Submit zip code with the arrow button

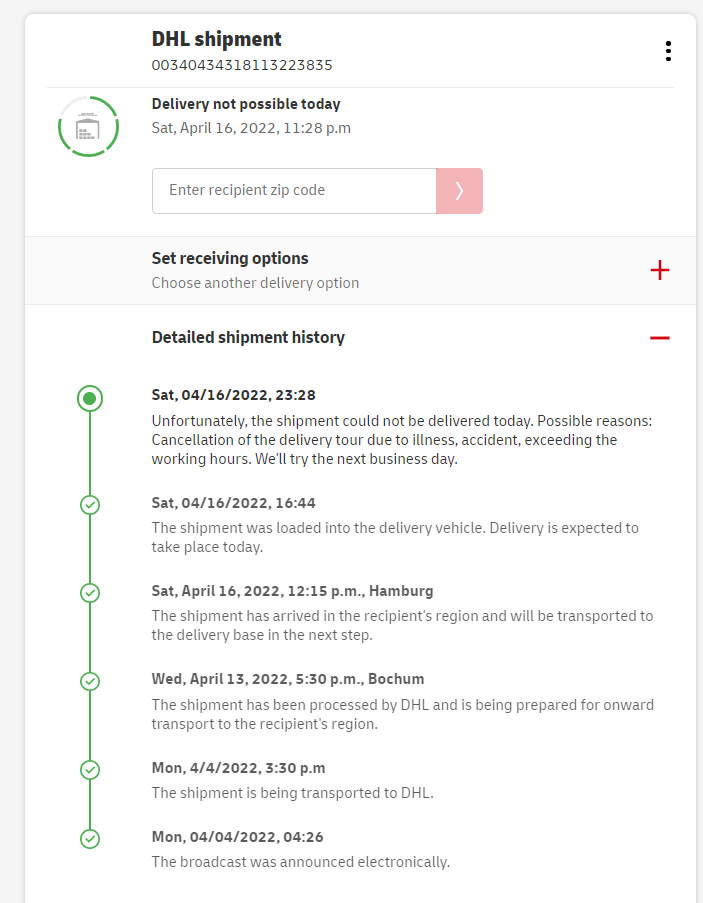pyautogui.click(x=459, y=190)
